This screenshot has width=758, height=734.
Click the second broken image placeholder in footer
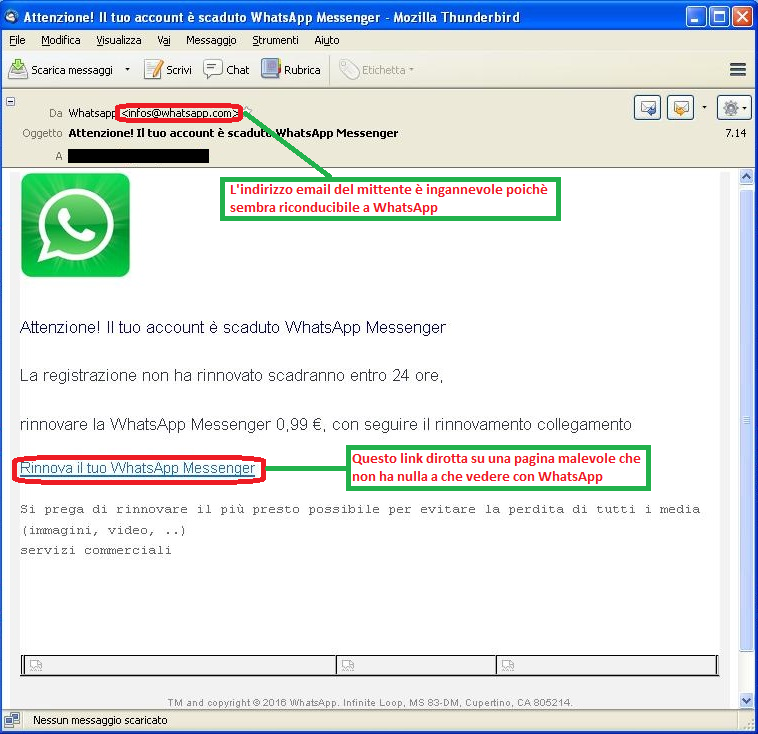348,665
